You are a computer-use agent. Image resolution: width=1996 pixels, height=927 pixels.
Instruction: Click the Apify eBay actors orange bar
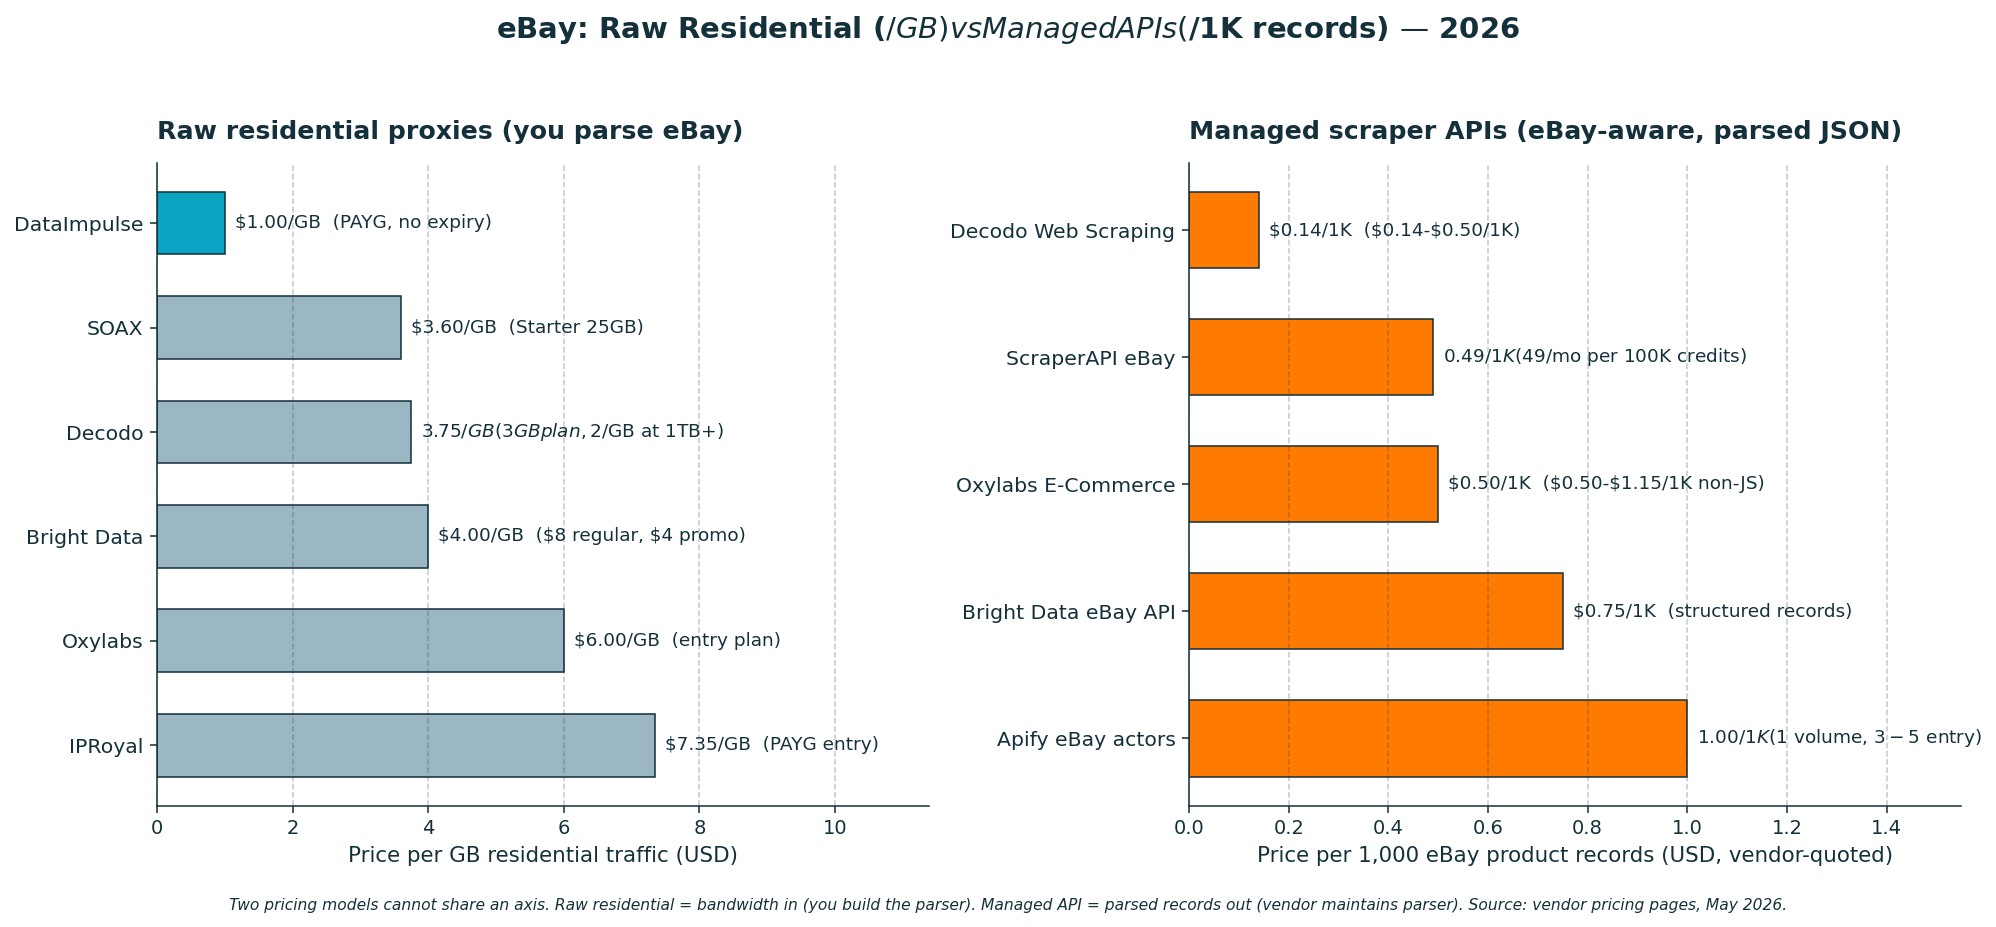pos(1438,738)
